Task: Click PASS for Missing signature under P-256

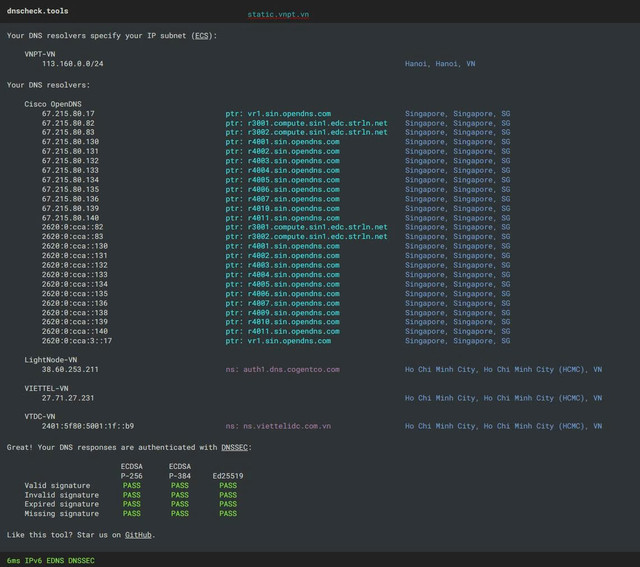Action: [131, 514]
